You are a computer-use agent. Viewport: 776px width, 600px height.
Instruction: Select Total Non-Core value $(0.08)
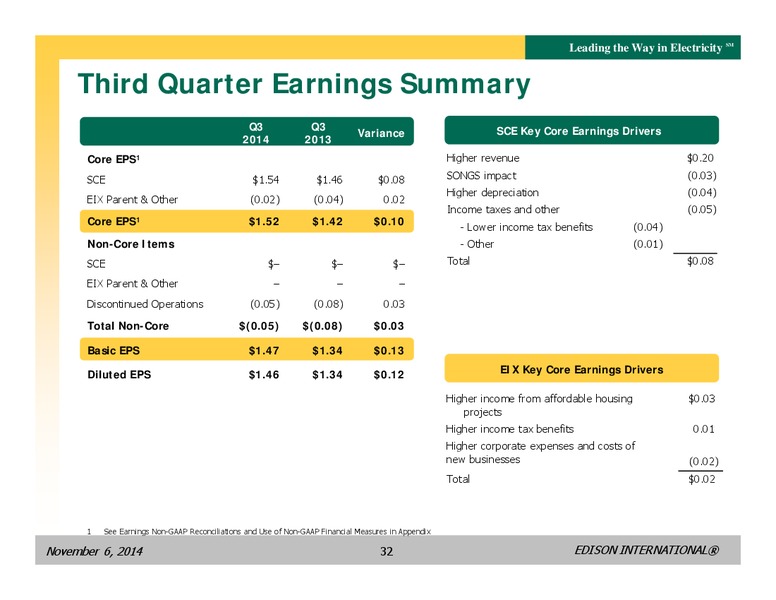coord(322,326)
